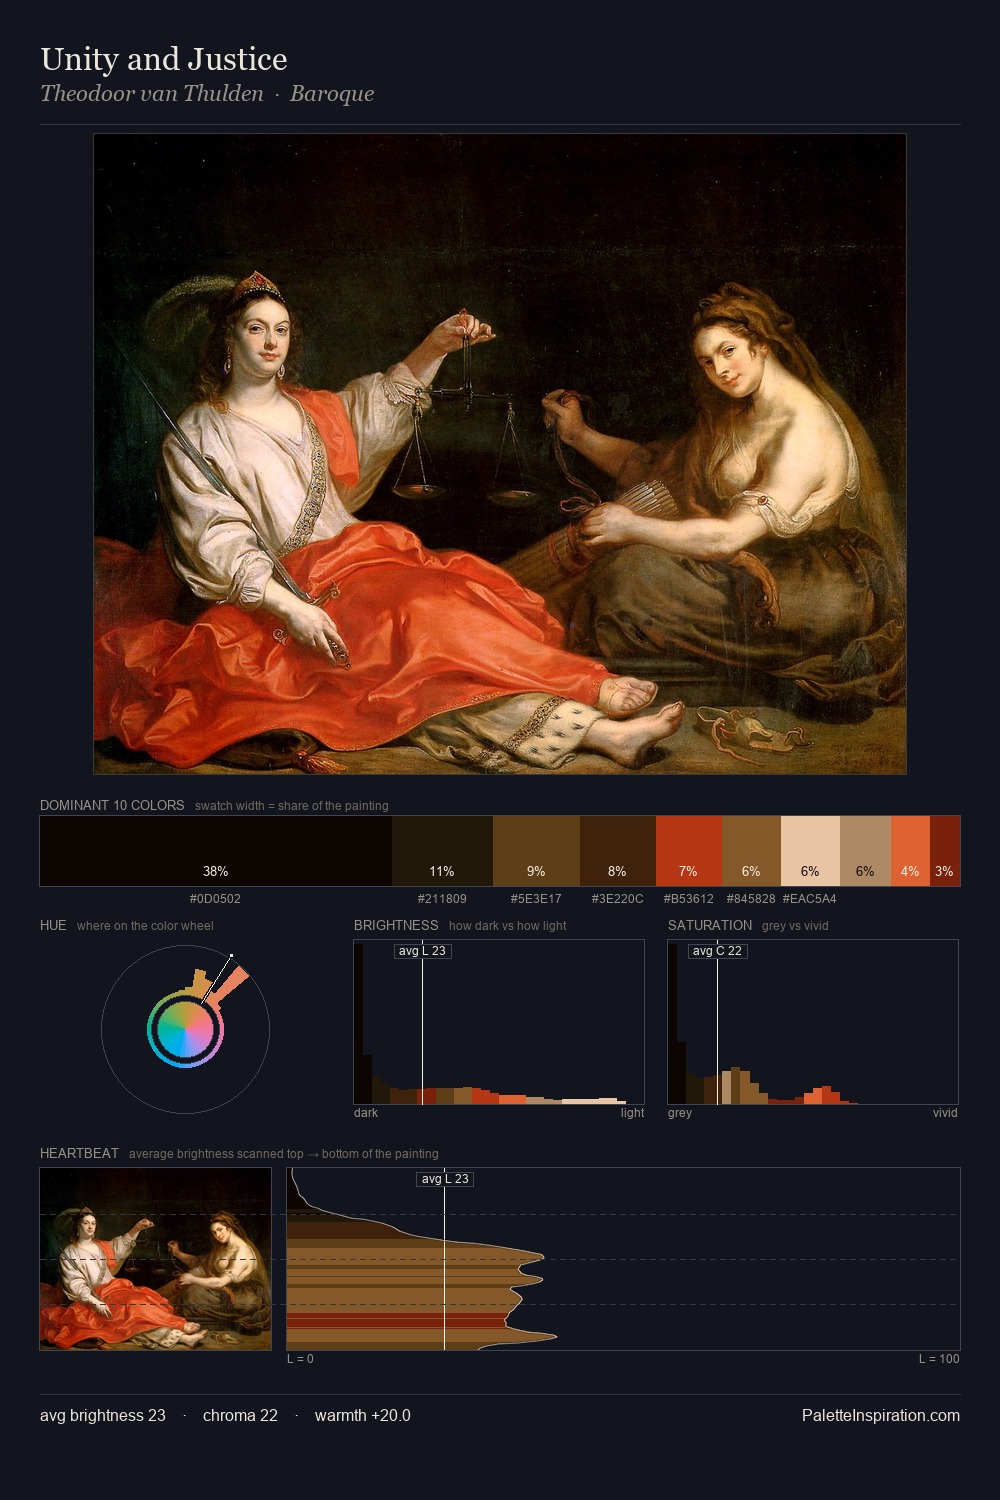Click the 4% bright orange swatch
The width and height of the screenshot is (1000, 1500).
point(910,851)
